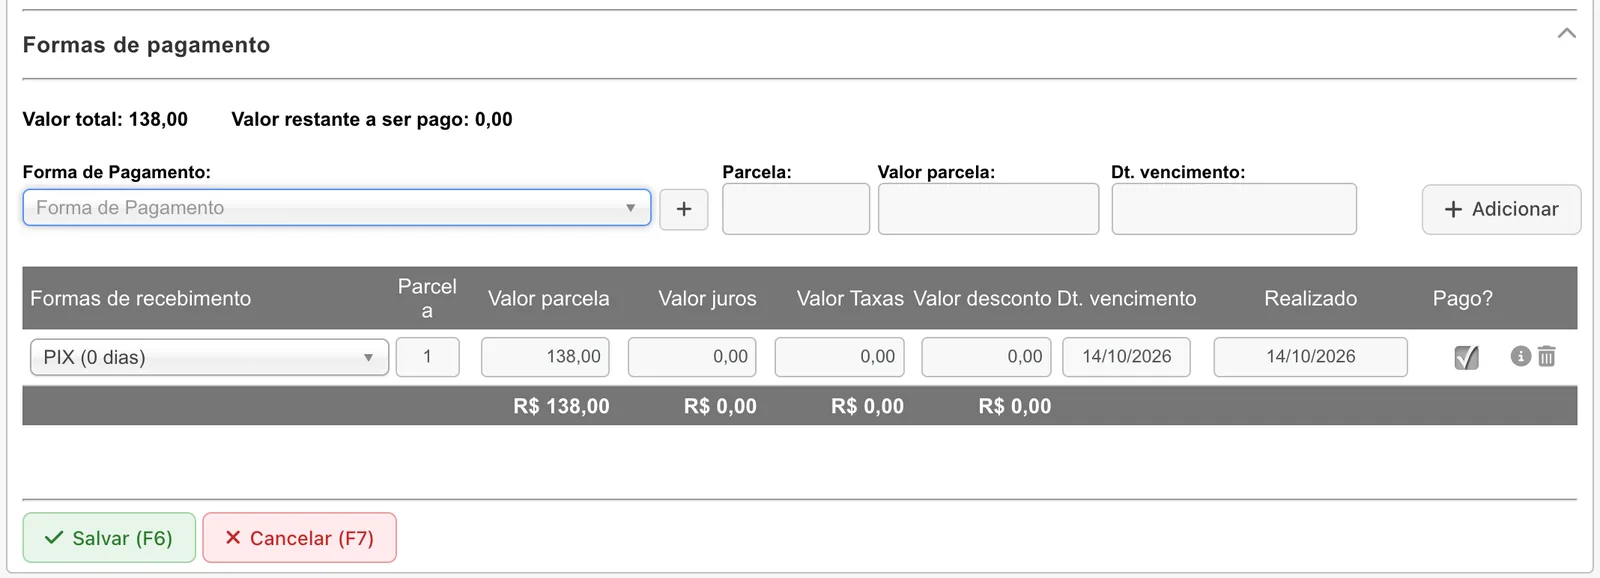Click the Valor juros column header

707,298
